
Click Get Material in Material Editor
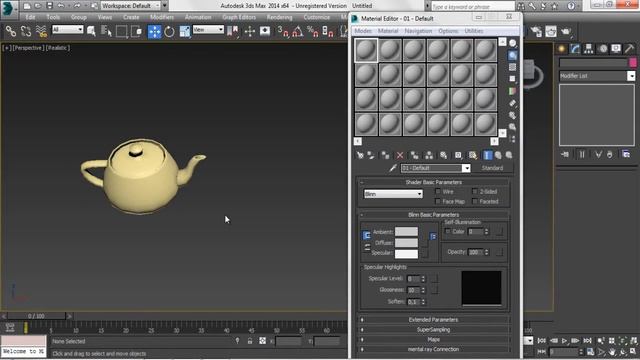pos(360,156)
